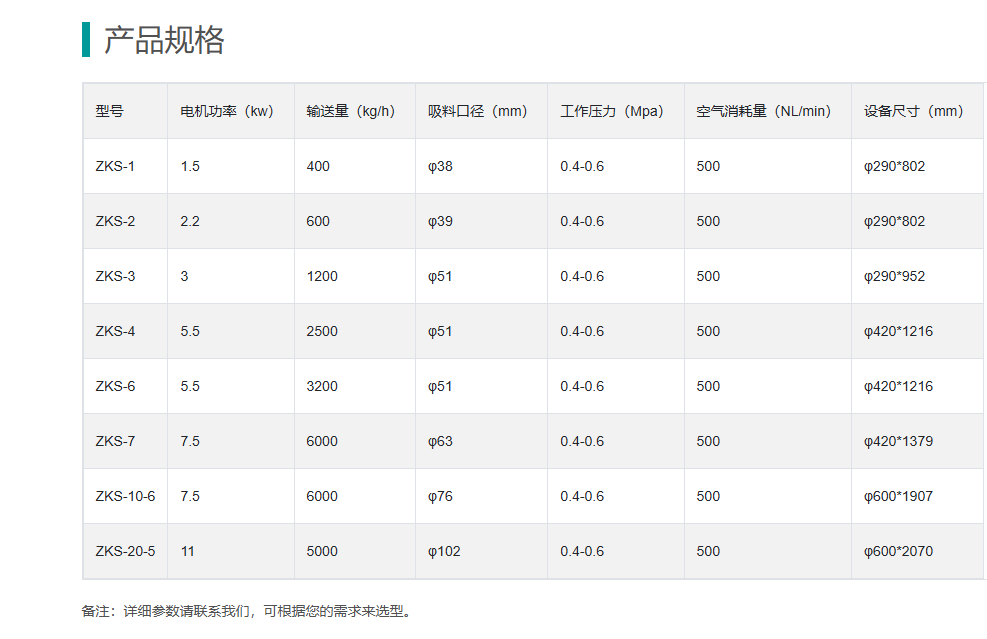Screen dimensions: 987x639
Task: Select the ZKS-2 model row
Action: click(115, 221)
